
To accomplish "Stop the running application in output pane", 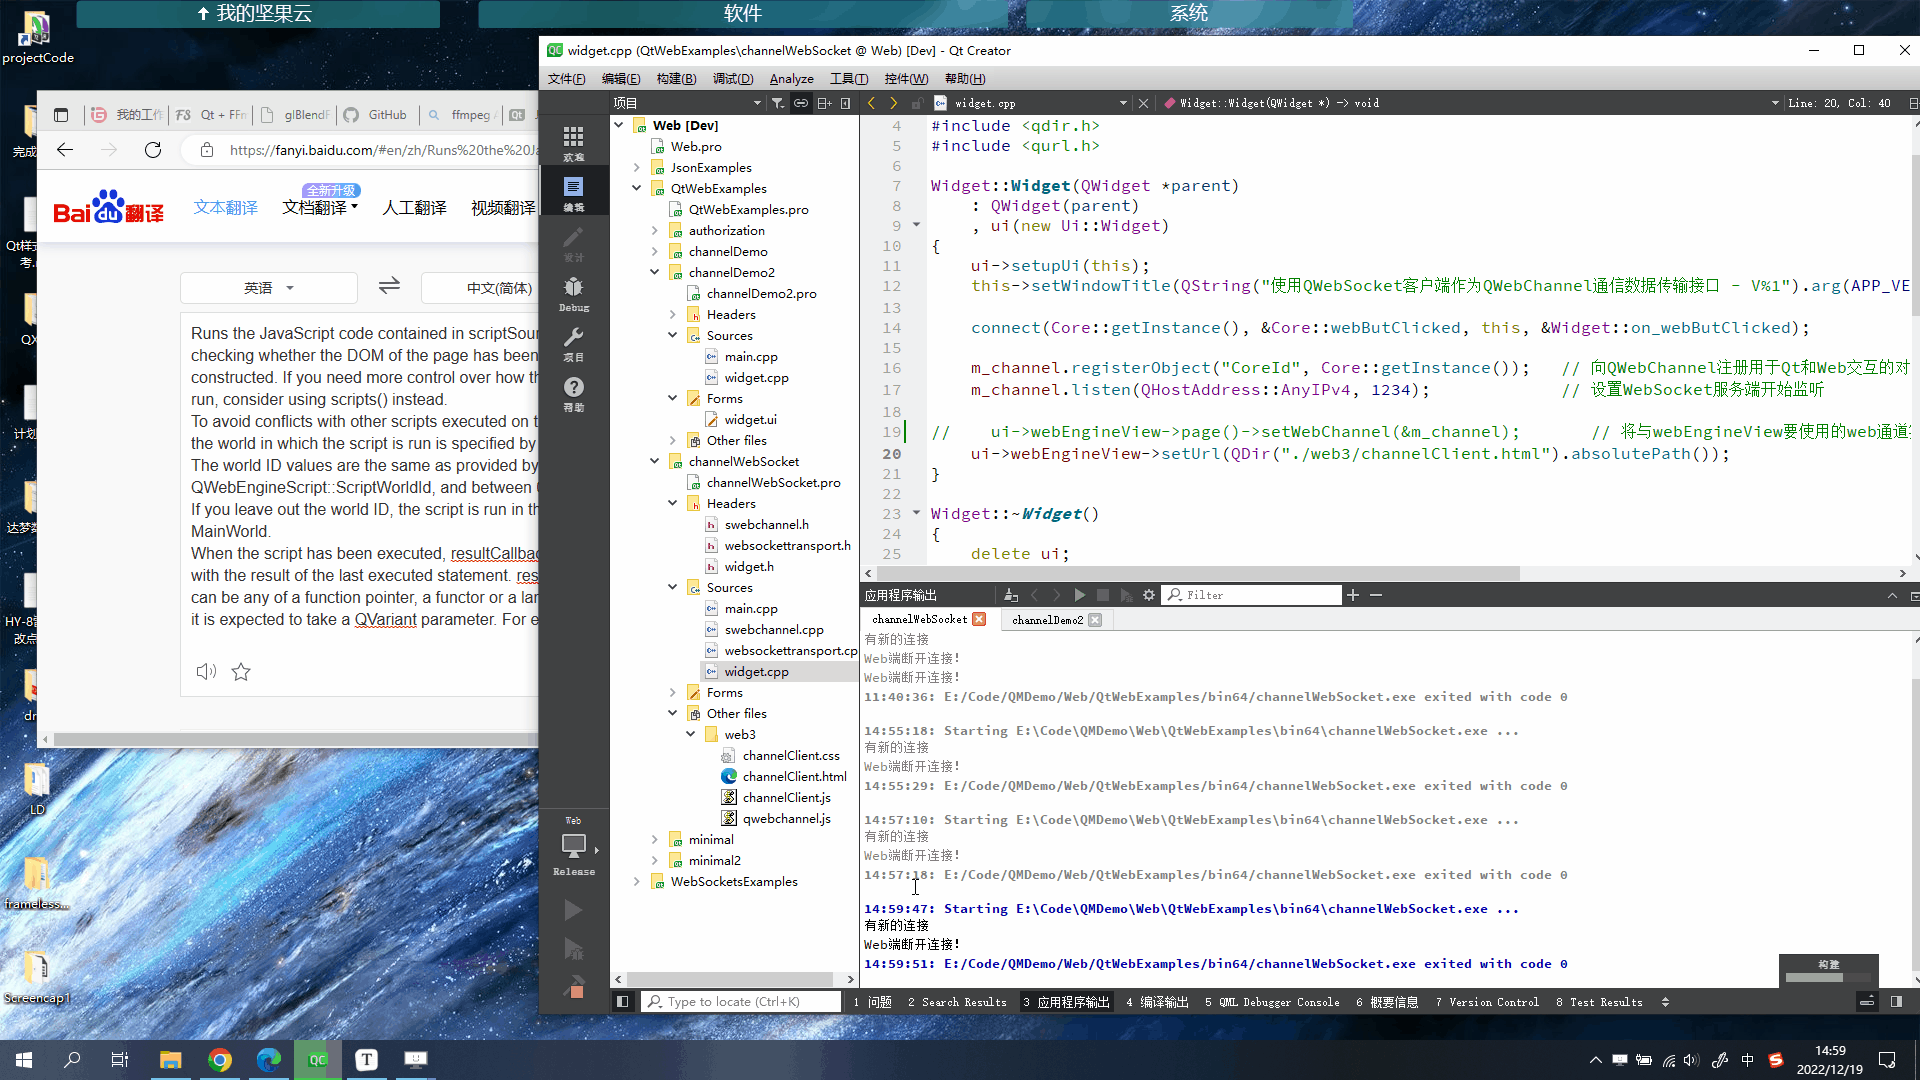I will tap(1103, 595).
